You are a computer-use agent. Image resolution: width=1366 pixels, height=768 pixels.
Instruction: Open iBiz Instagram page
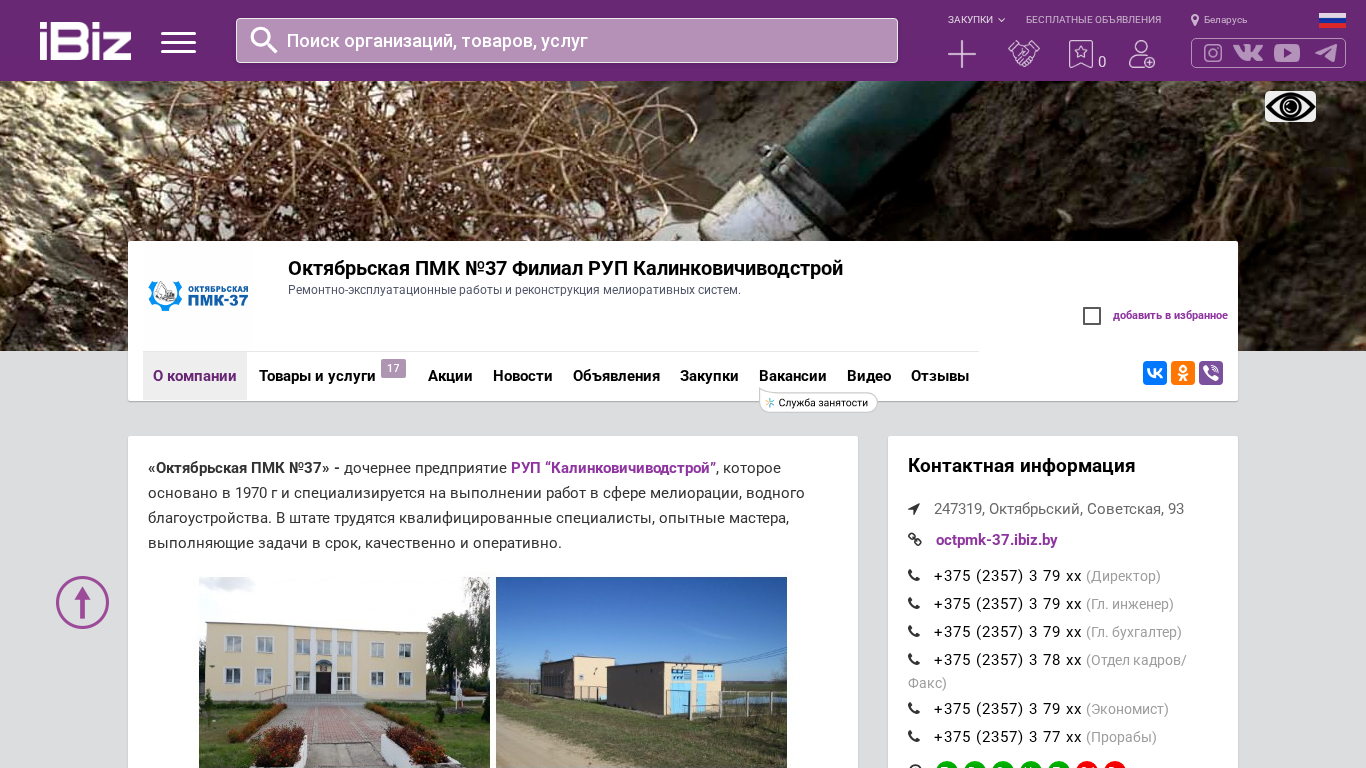1213,53
